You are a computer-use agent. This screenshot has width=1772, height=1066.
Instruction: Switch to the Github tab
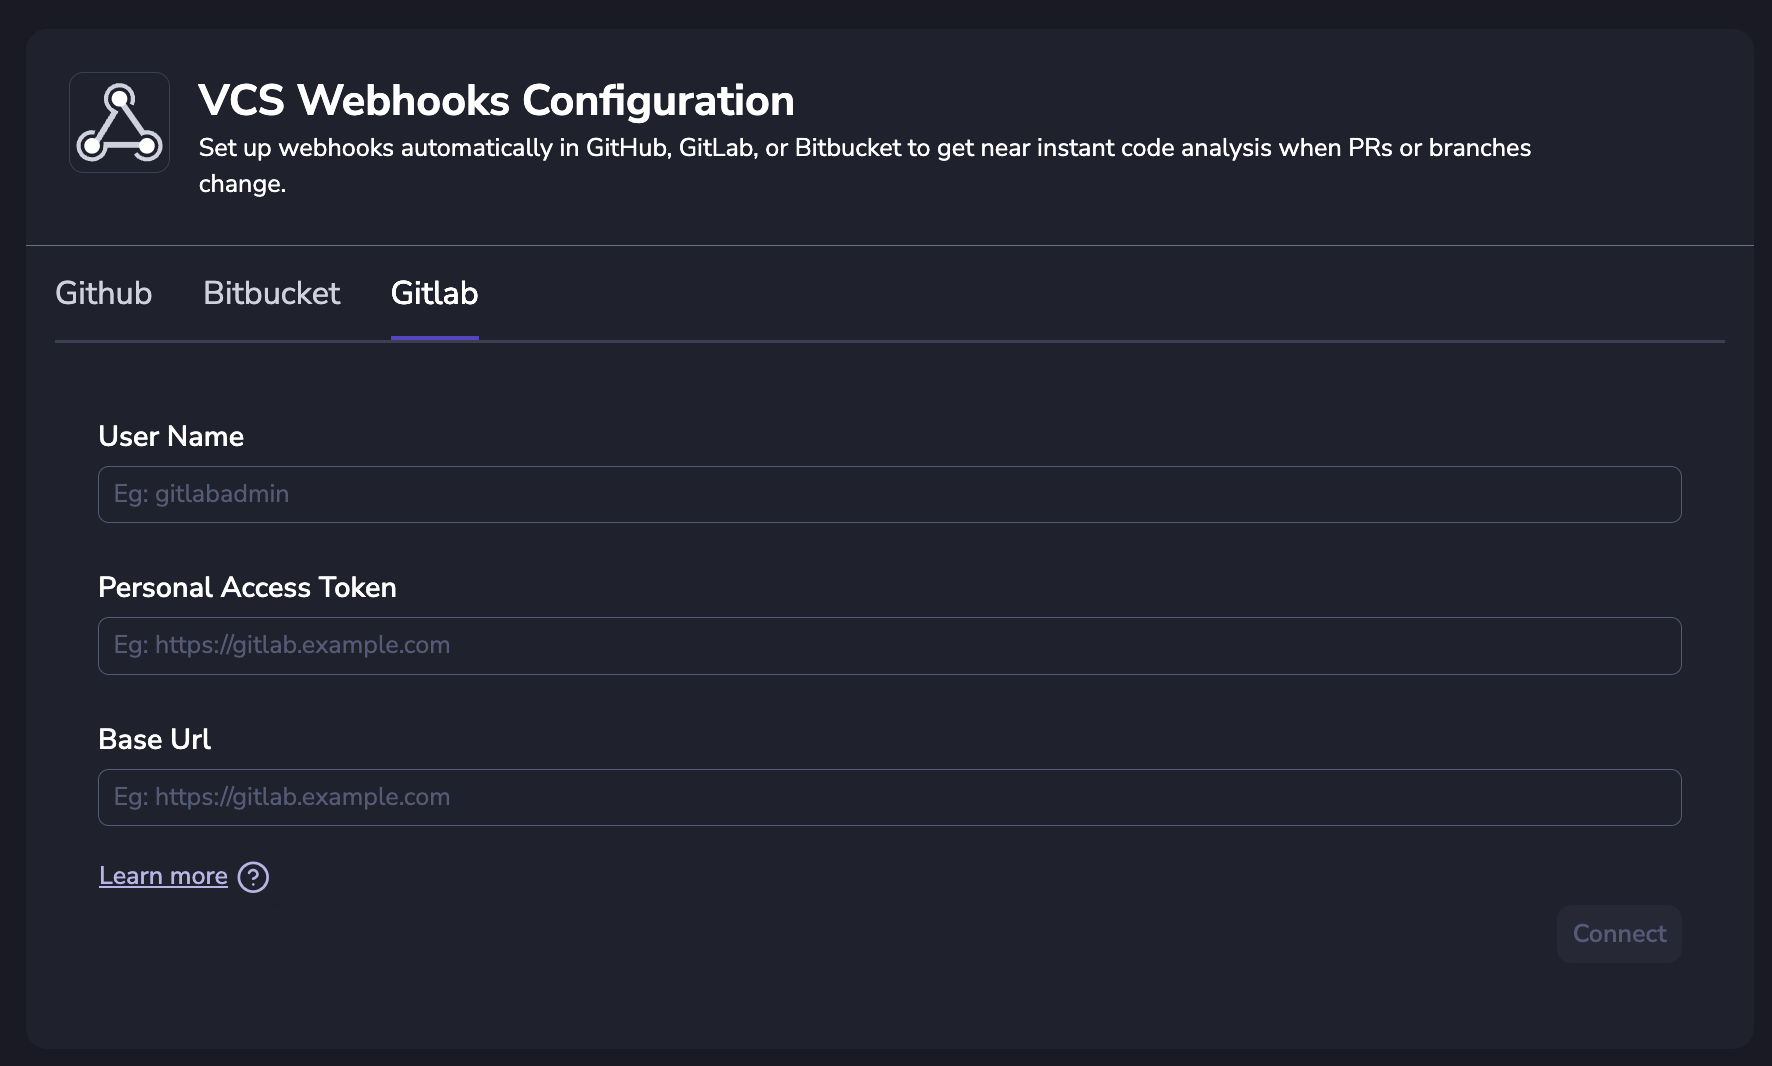[x=104, y=293]
